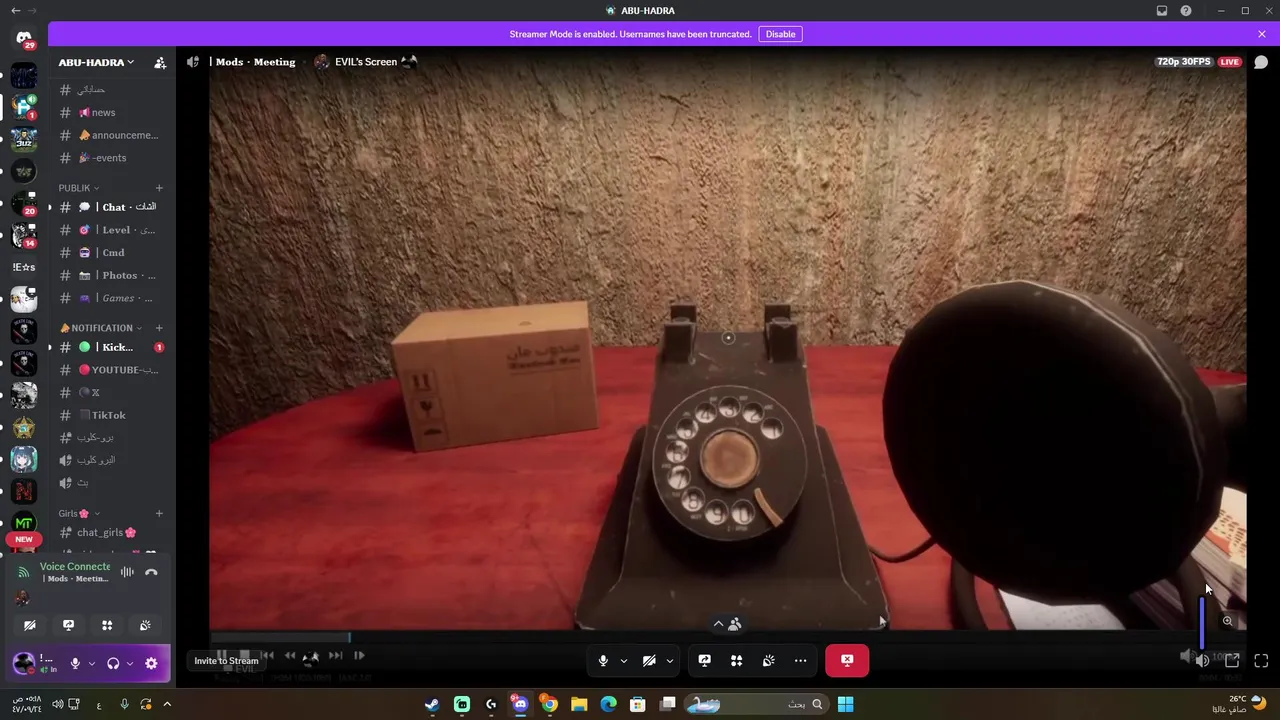
Task: Toggle camera in the stream control bar
Action: pyautogui.click(x=649, y=661)
